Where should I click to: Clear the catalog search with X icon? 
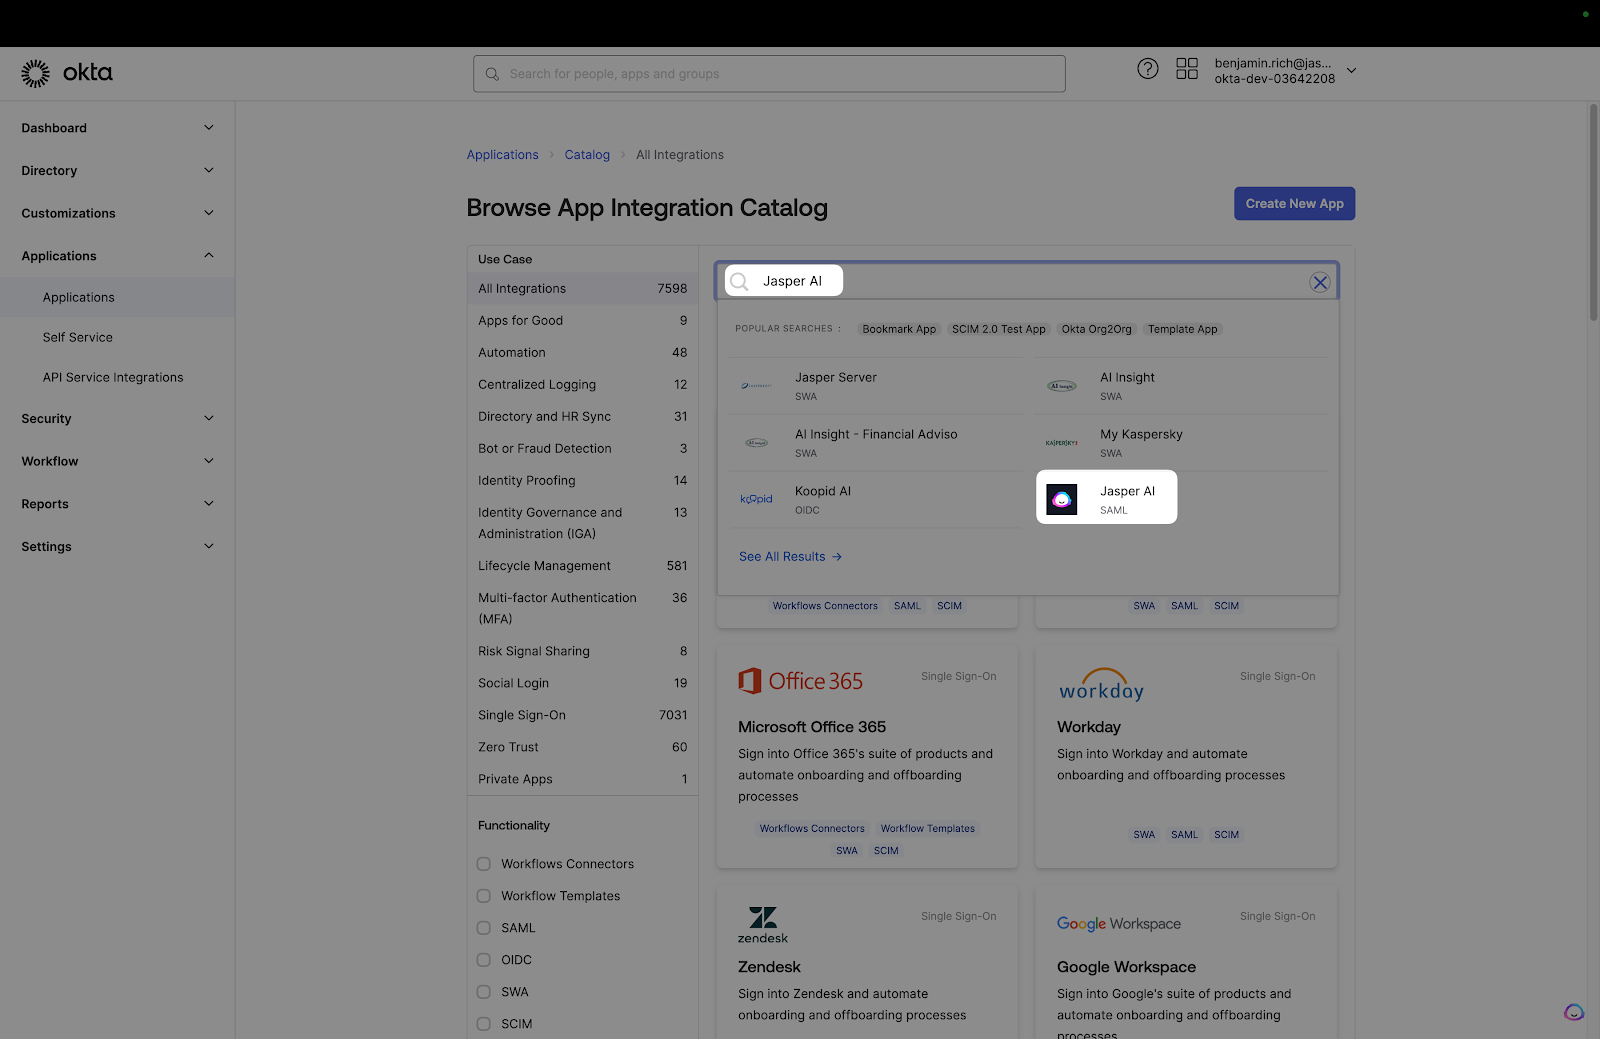click(x=1319, y=283)
